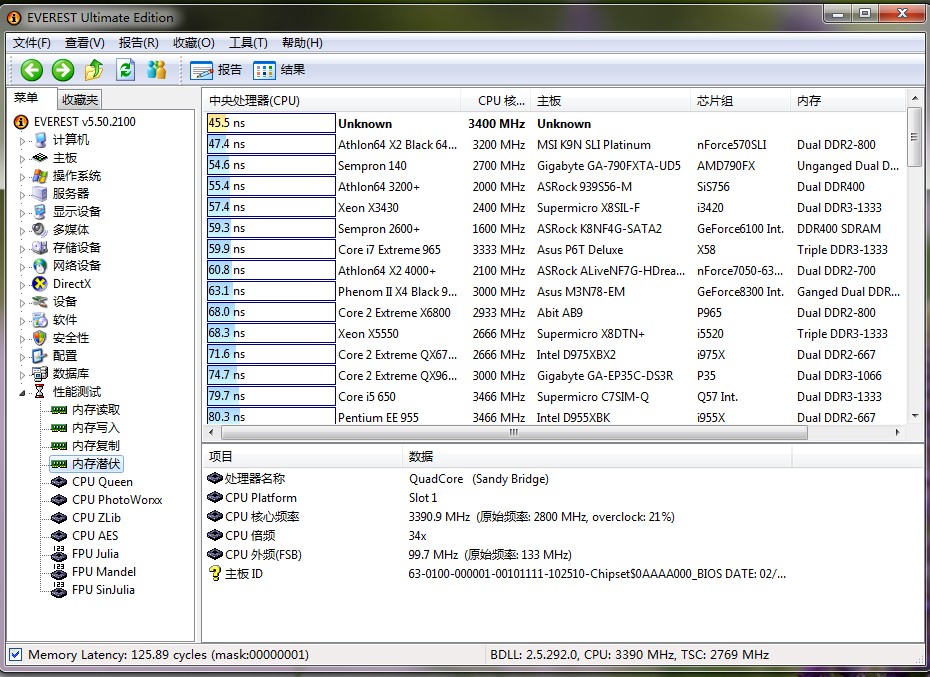Select the Core i7 Extreme 965 row
930x677 pixels.
555,250
